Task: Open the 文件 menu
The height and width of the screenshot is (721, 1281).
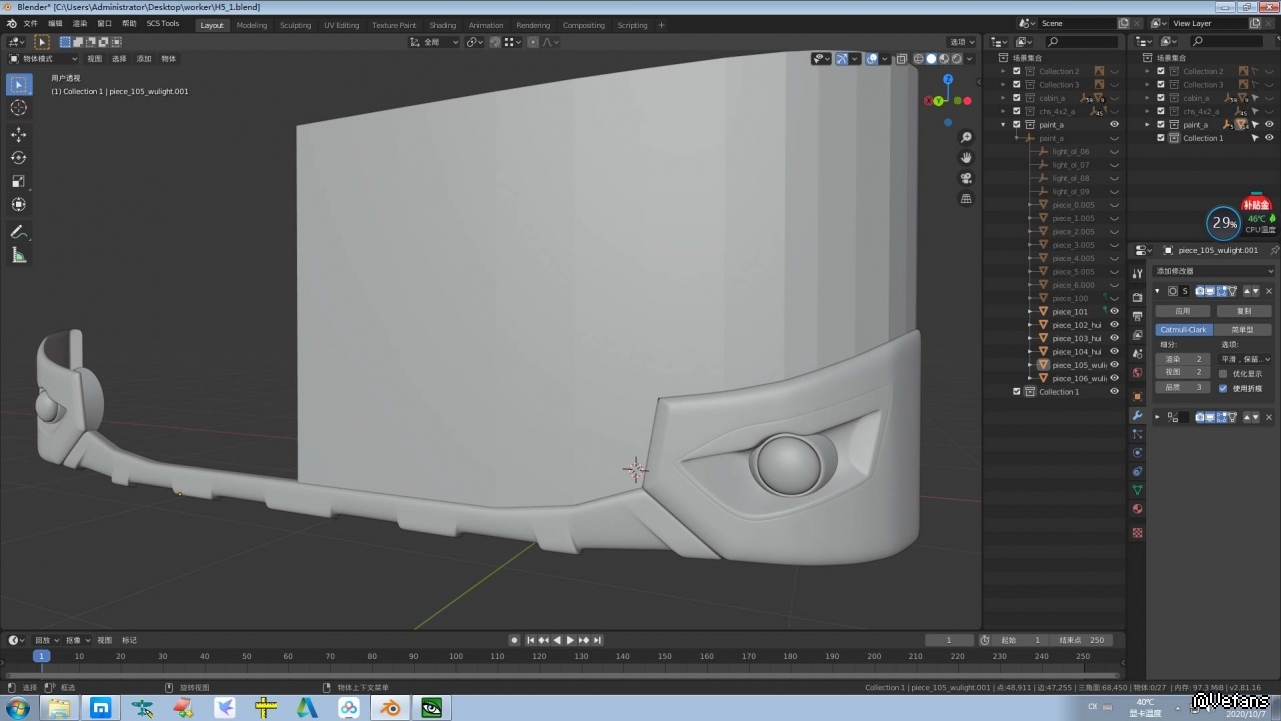Action: [x=30, y=23]
